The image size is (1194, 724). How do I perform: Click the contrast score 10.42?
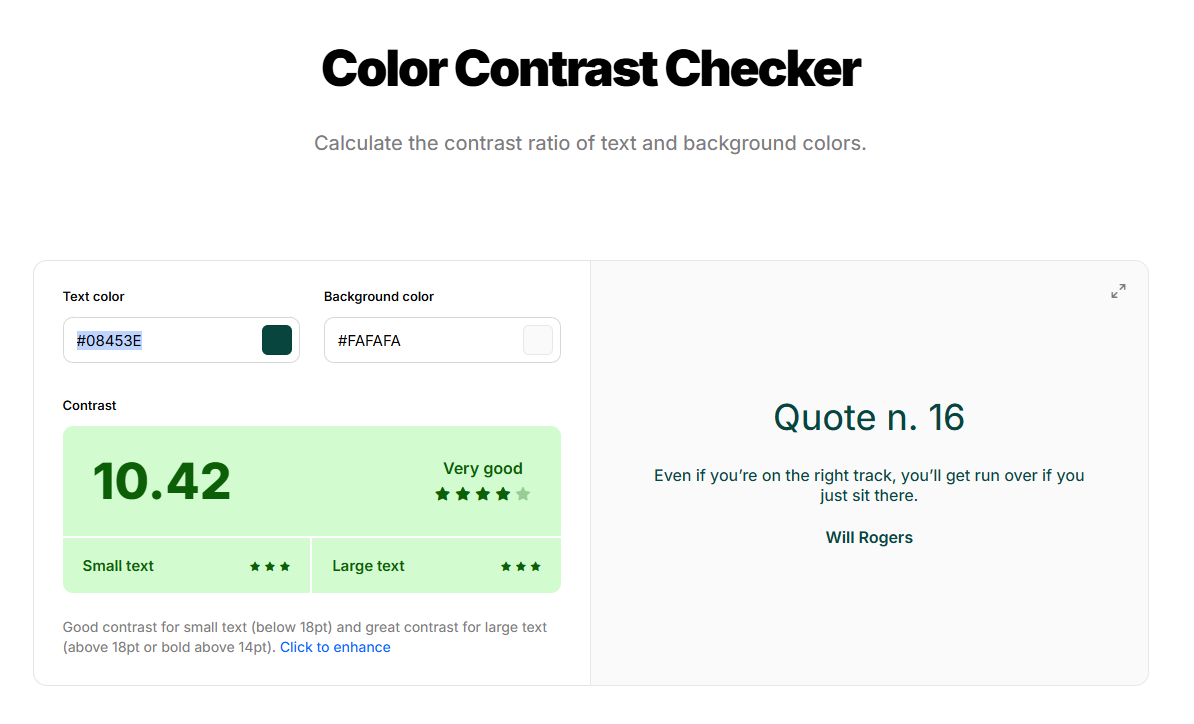point(161,481)
